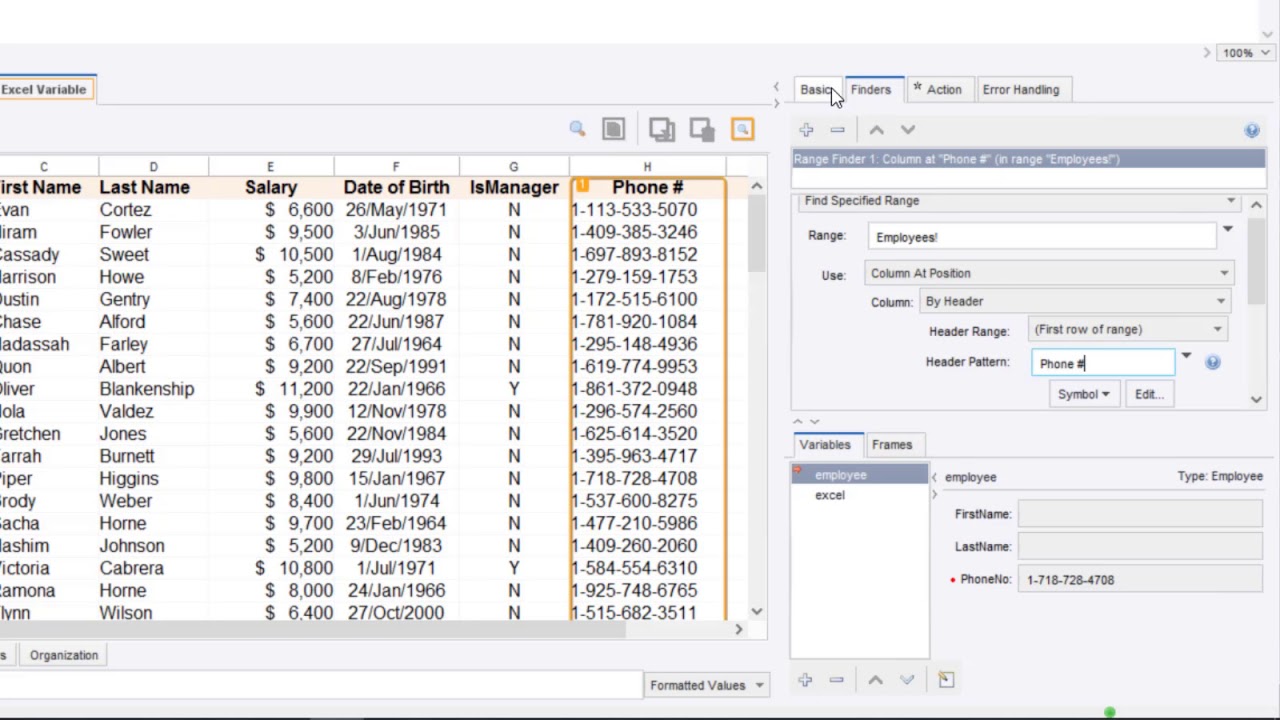Click the IsManager header cell
1280x720 pixels.
[x=514, y=187]
